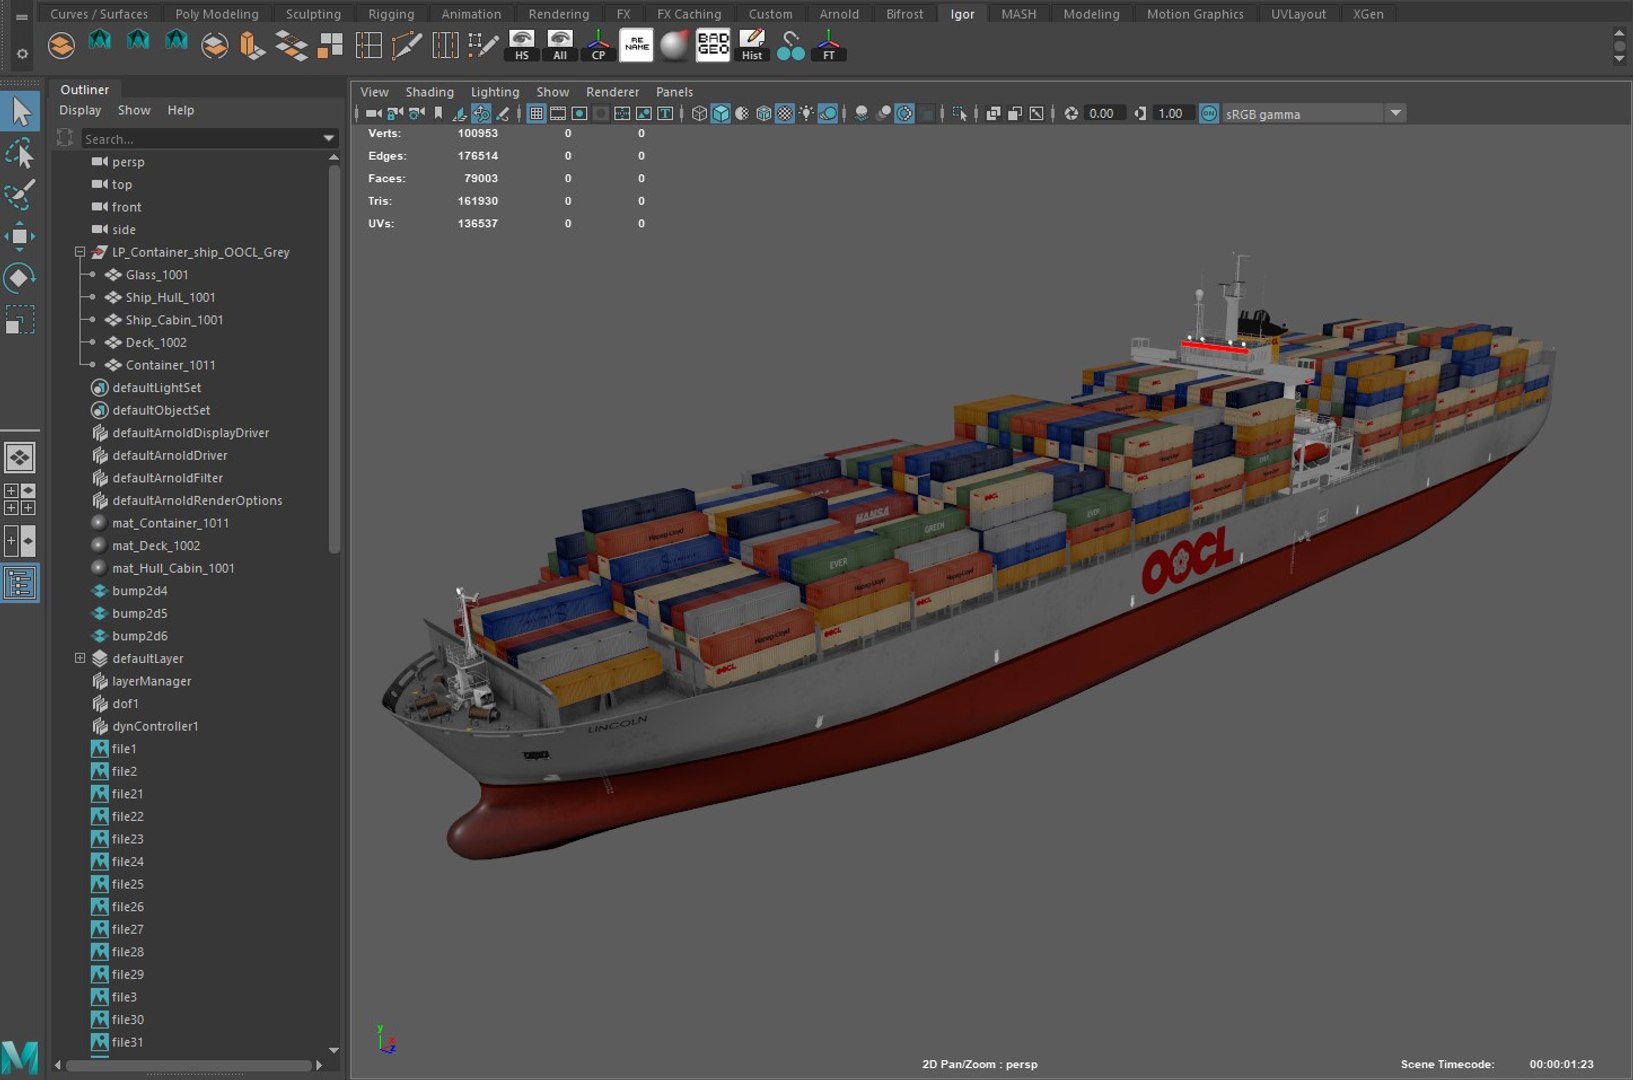Toggle the viewport grid display
This screenshot has height=1080, width=1633.
[536, 114]
